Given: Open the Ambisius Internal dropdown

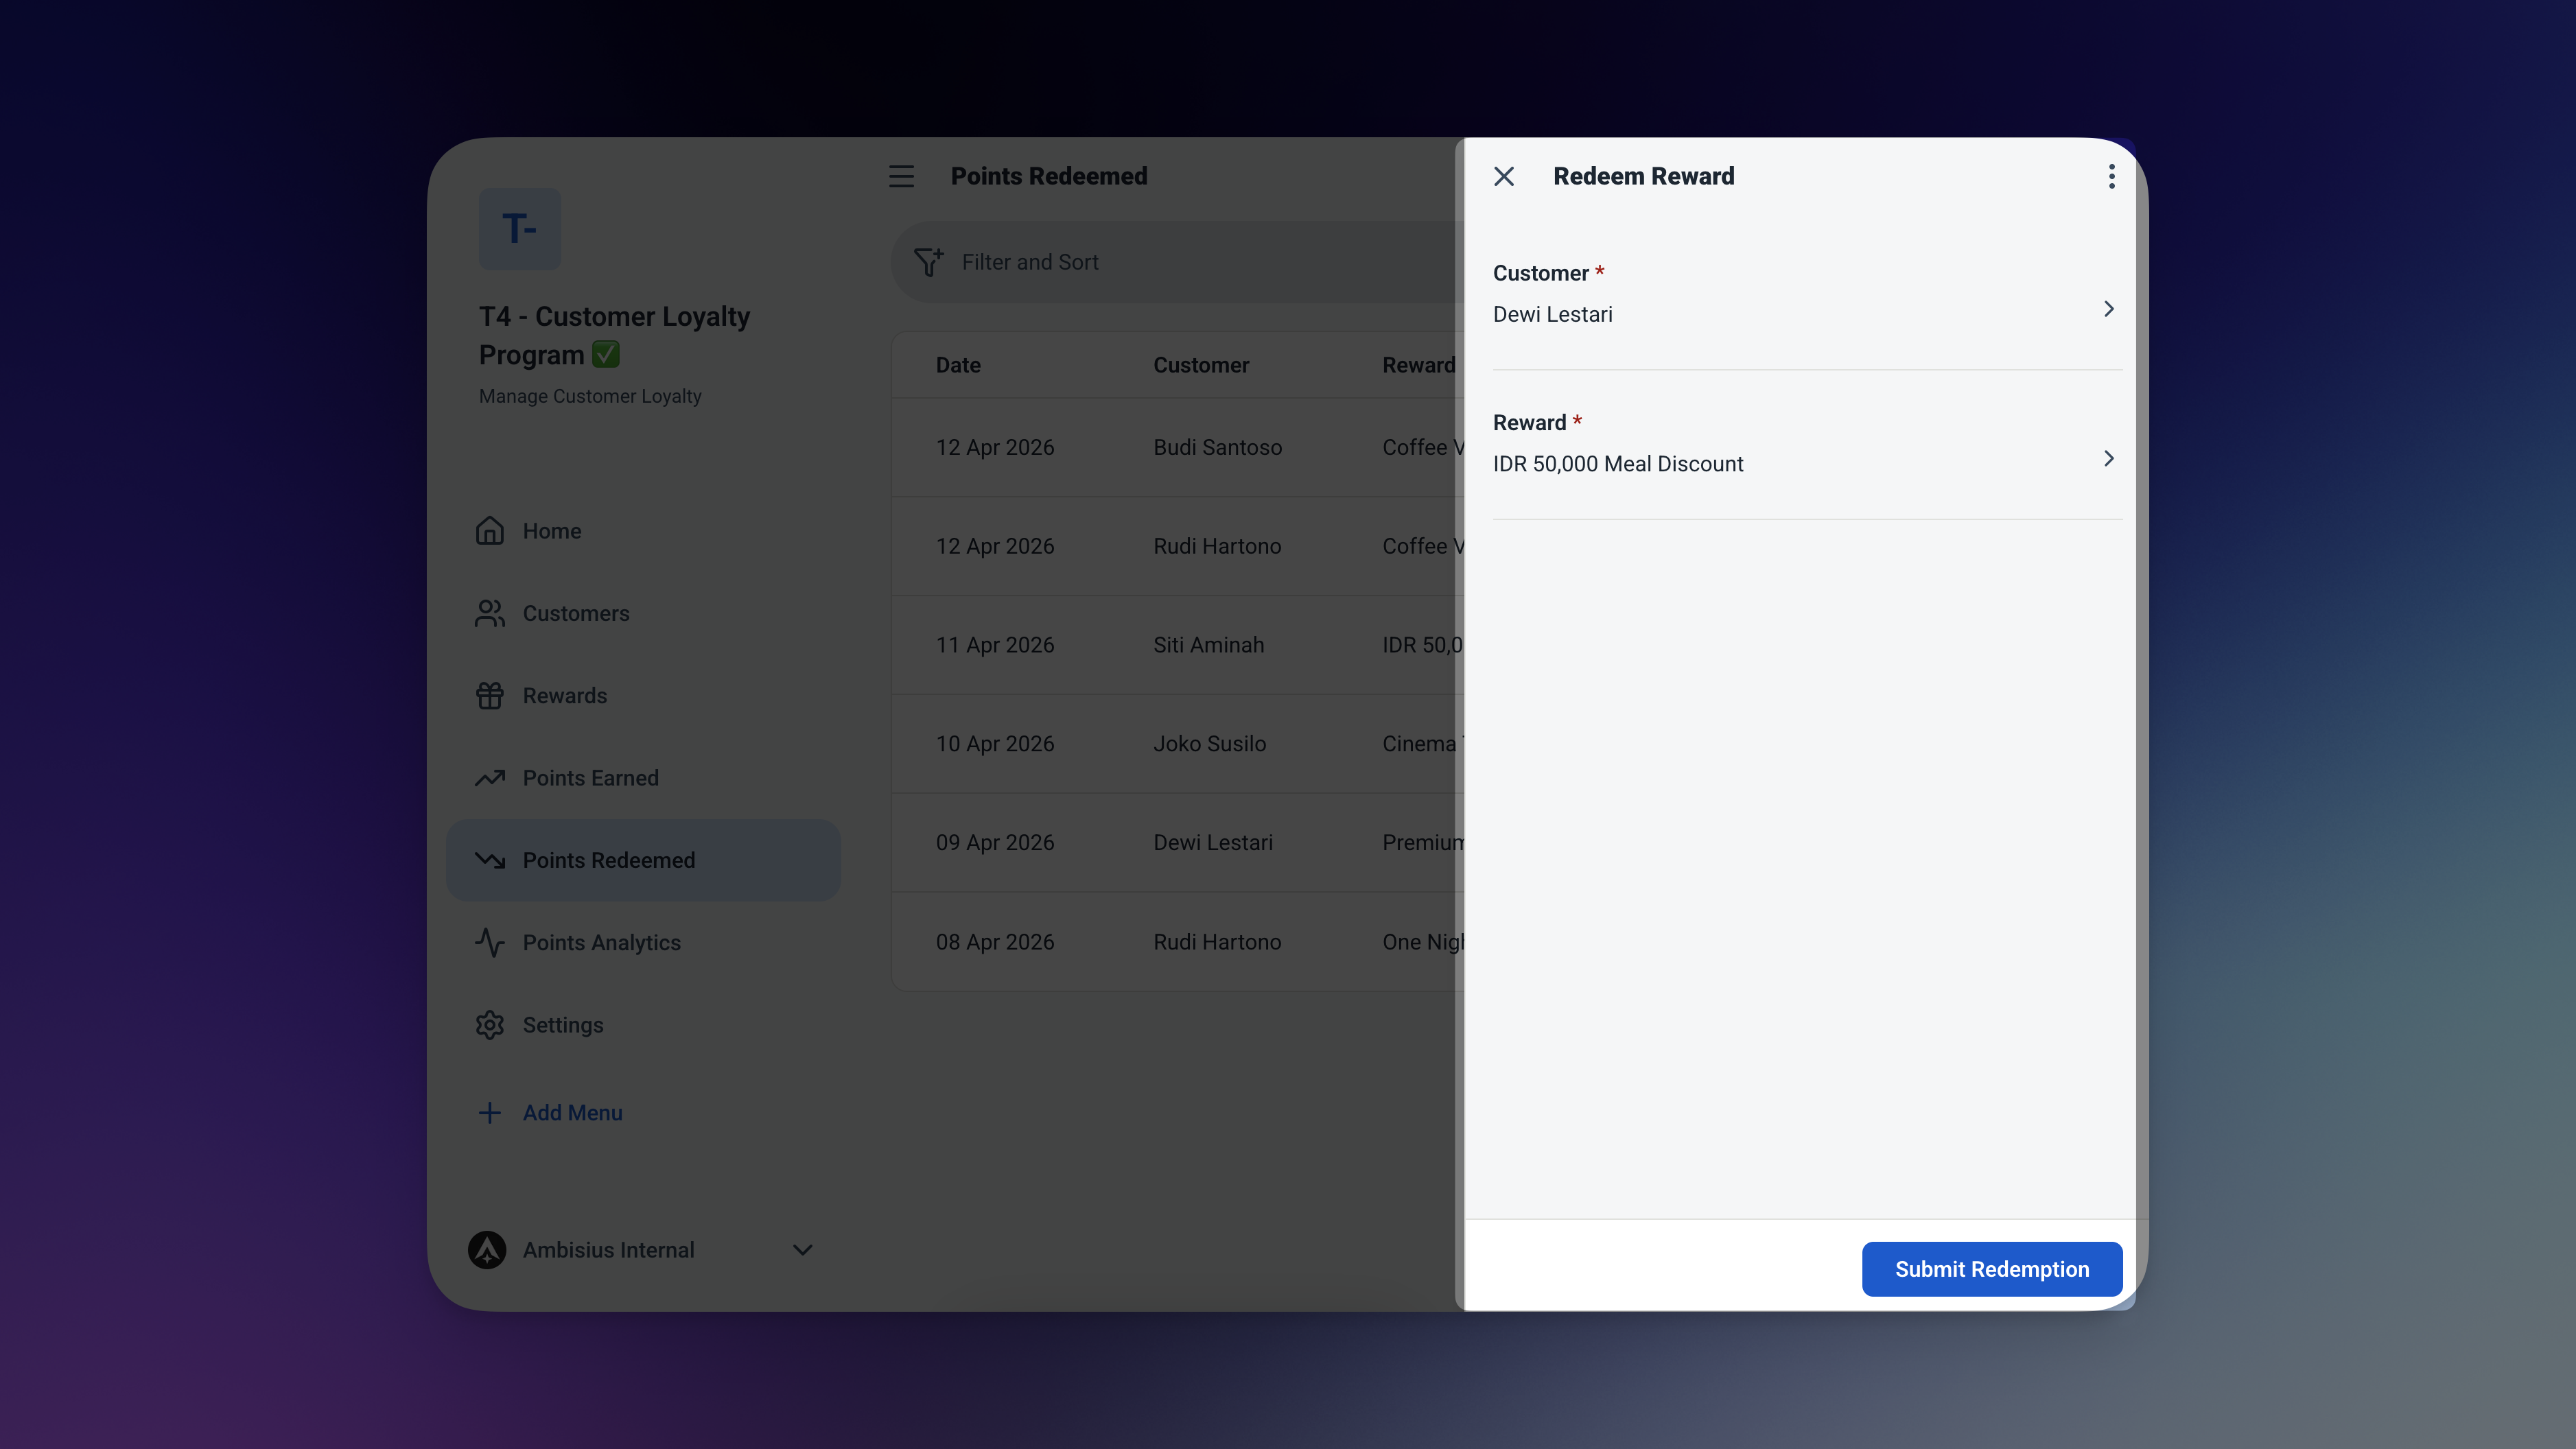Looking at the screenshot, I should point(802,1249).
